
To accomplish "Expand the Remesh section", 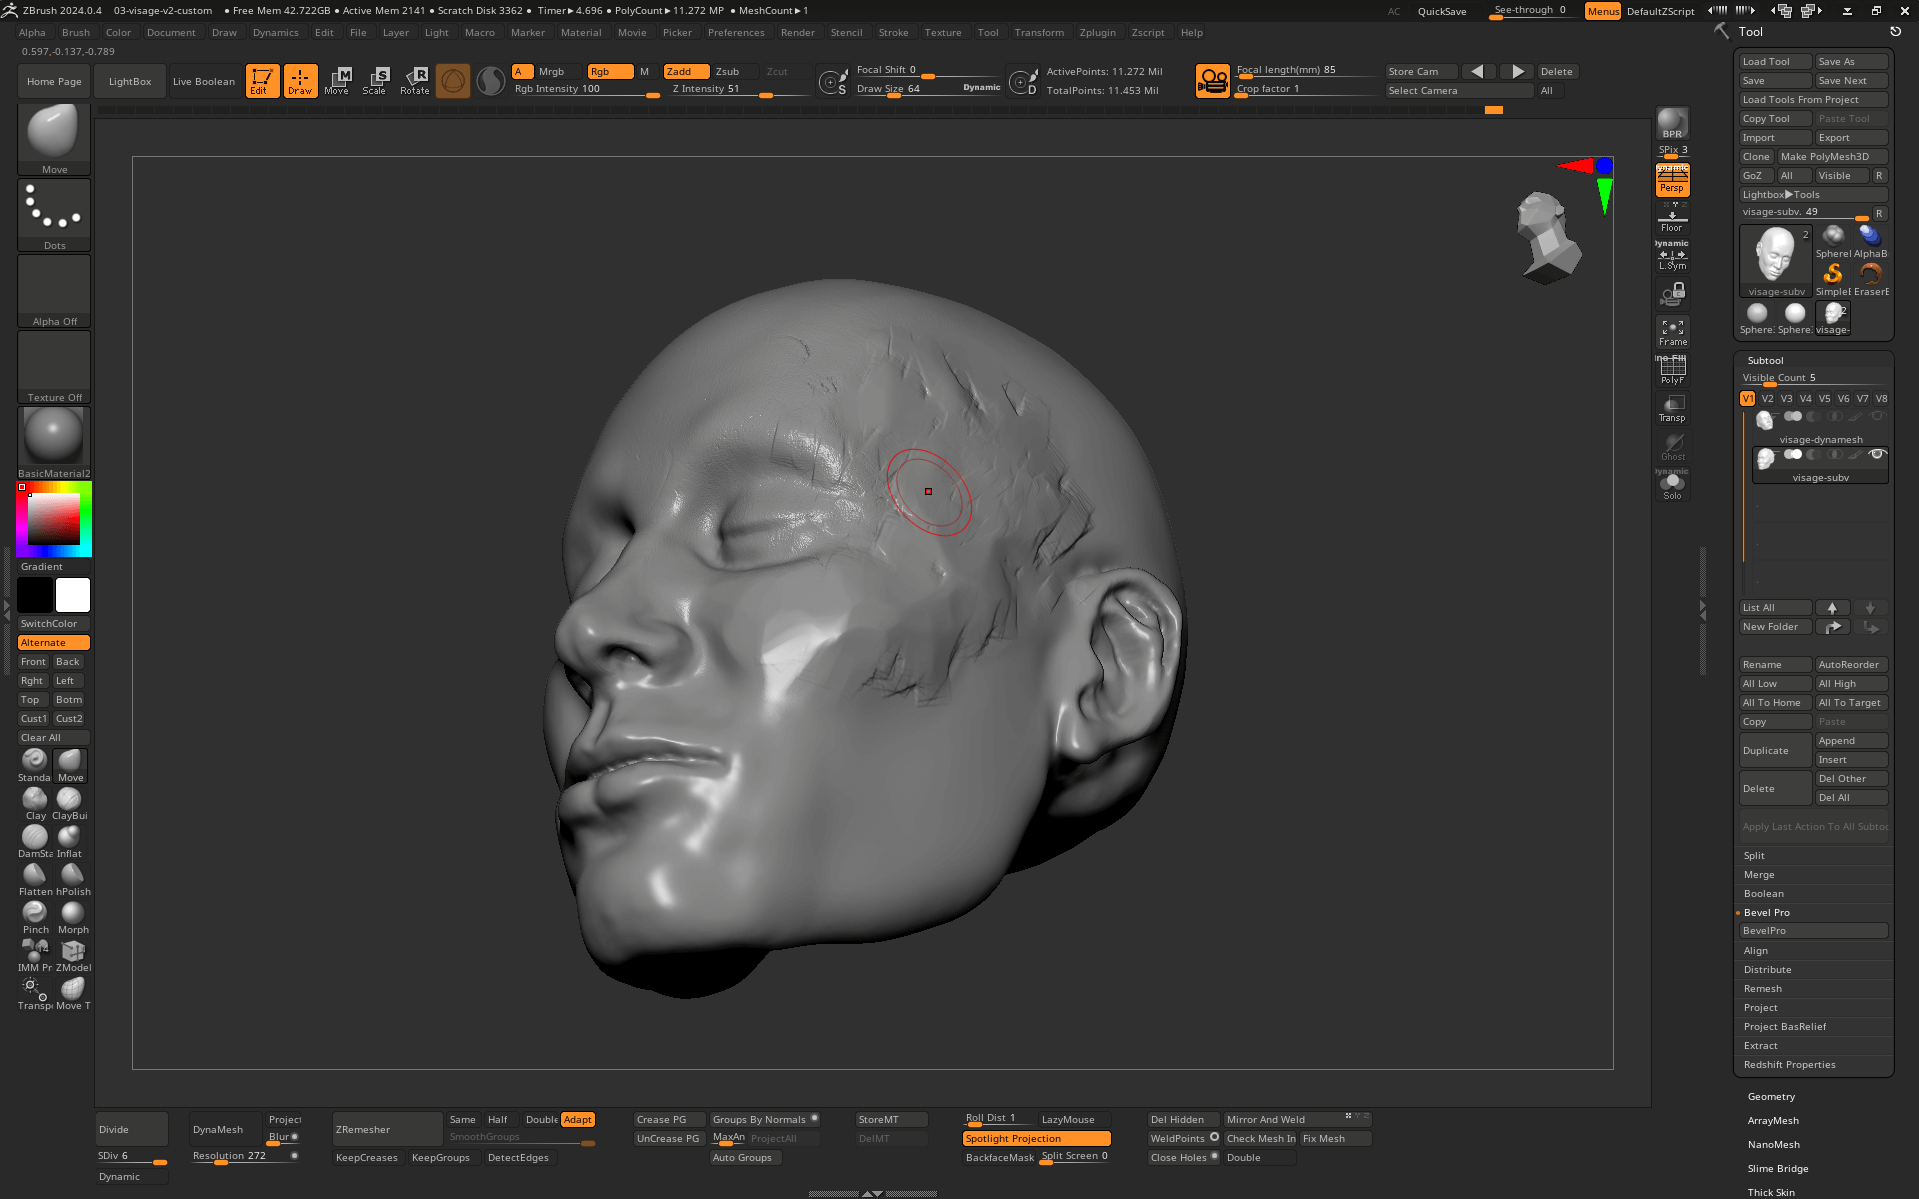I will [x=1762, y=989].
